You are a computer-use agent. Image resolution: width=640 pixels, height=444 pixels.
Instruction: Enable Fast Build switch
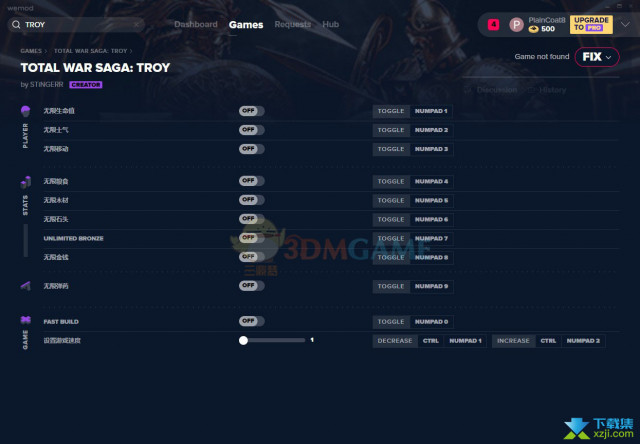[251, 321]
